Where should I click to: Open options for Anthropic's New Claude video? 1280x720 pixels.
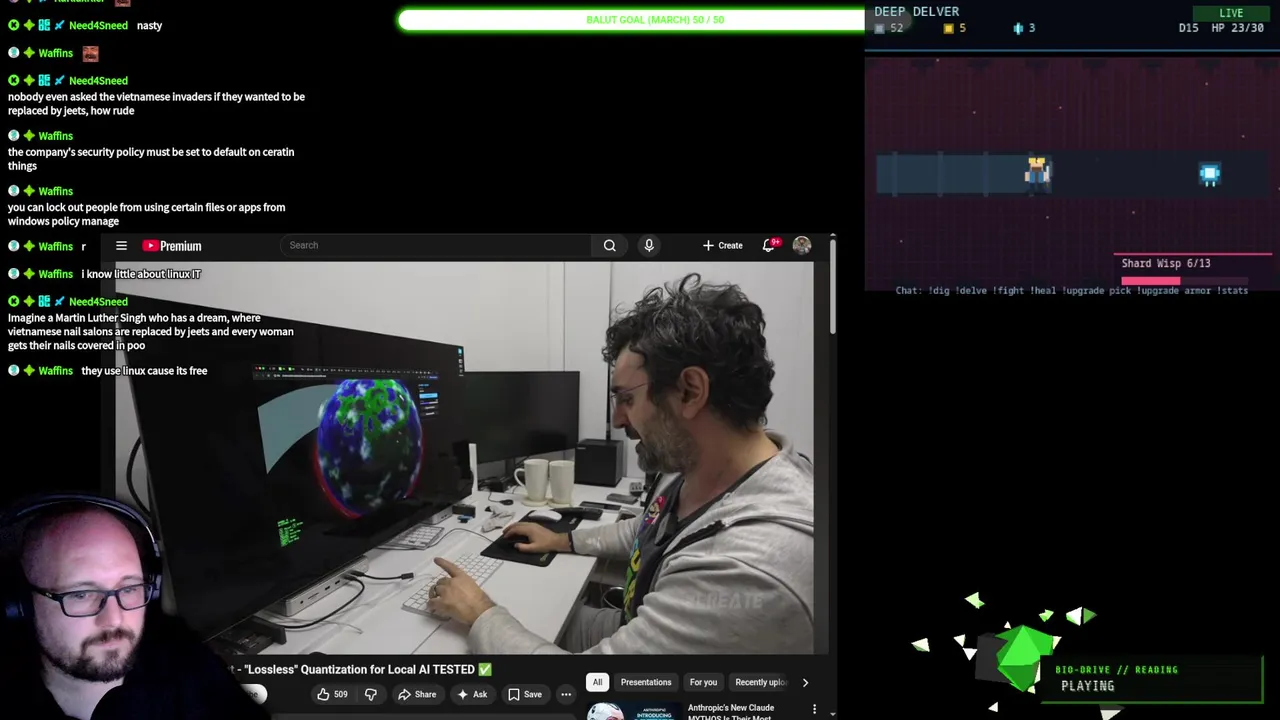pyautogui.click(x=814, y=710)
